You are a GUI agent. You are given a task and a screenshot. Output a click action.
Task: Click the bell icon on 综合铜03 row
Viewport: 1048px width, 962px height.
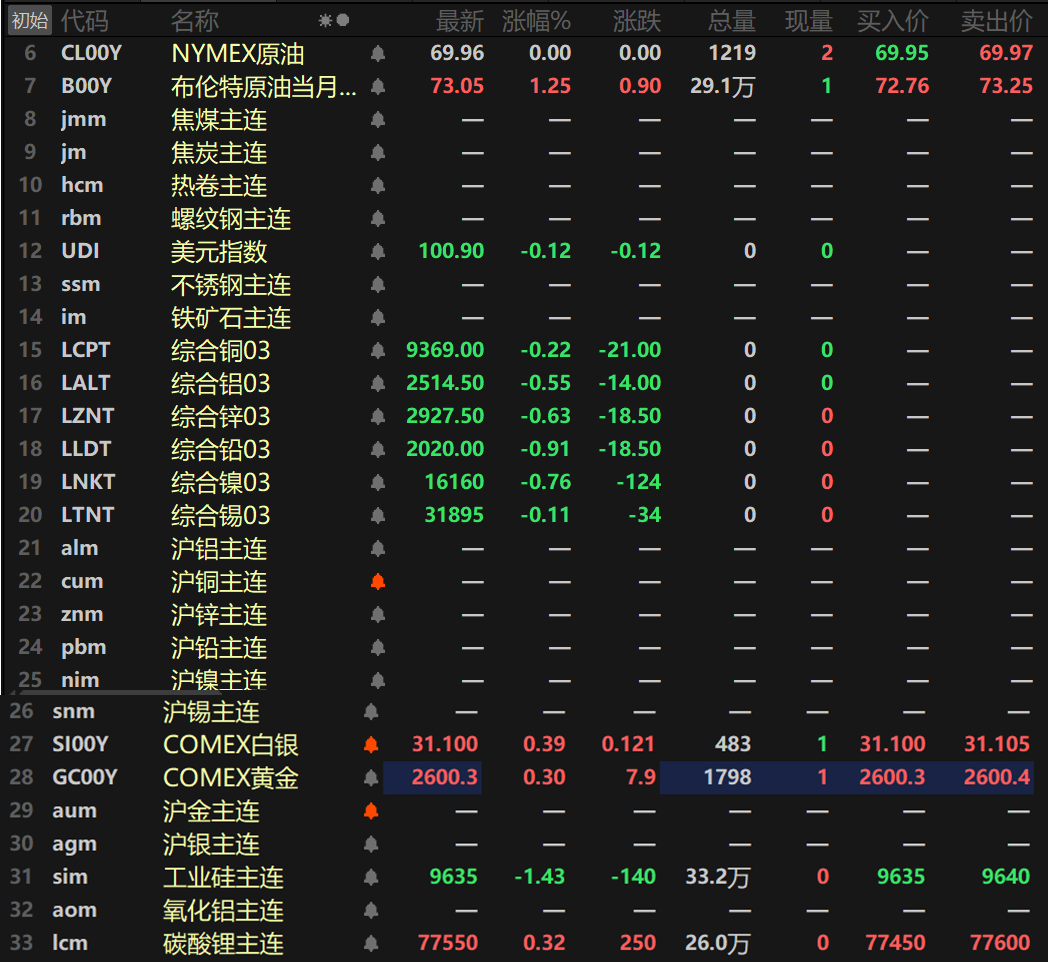click(378, 351)
